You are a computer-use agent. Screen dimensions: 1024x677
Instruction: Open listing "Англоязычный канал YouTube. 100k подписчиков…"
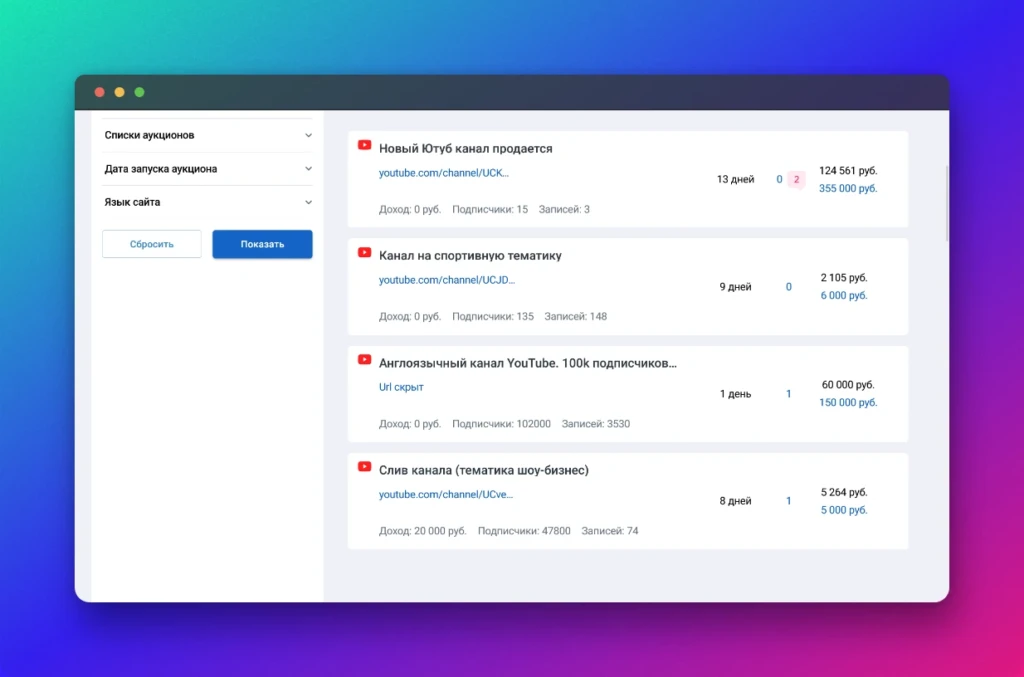(x=528, y=363)
